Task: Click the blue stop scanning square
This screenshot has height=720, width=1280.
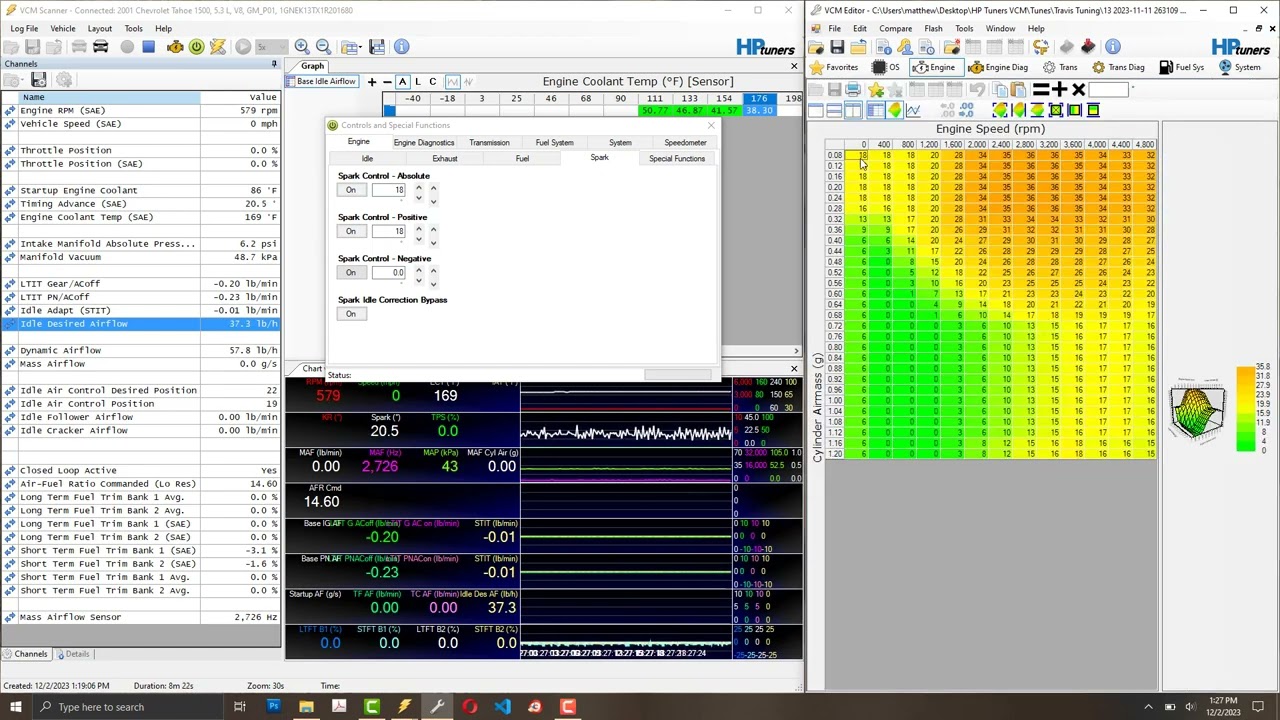Action: pyautogui.click(x=148, y=47)
